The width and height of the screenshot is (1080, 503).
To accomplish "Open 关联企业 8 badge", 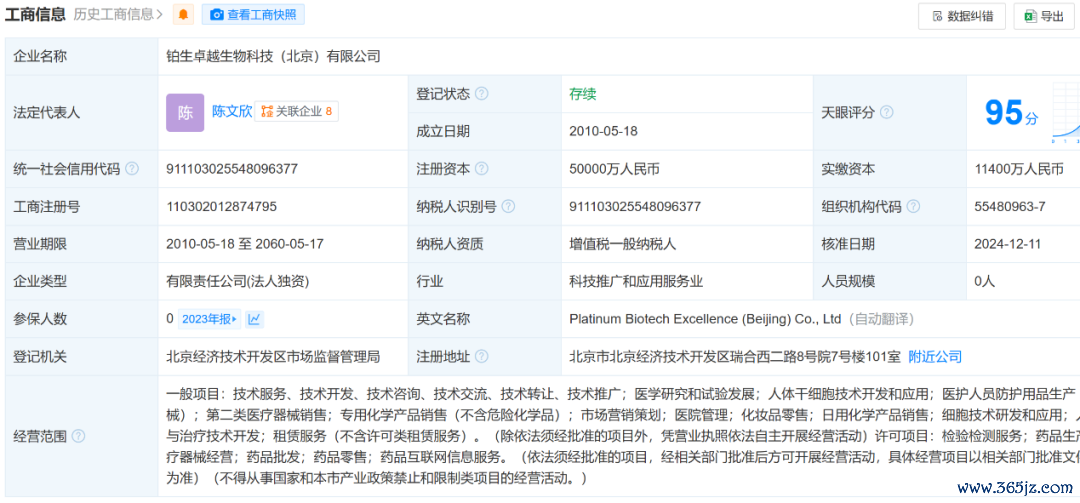I will pos(297,112).
